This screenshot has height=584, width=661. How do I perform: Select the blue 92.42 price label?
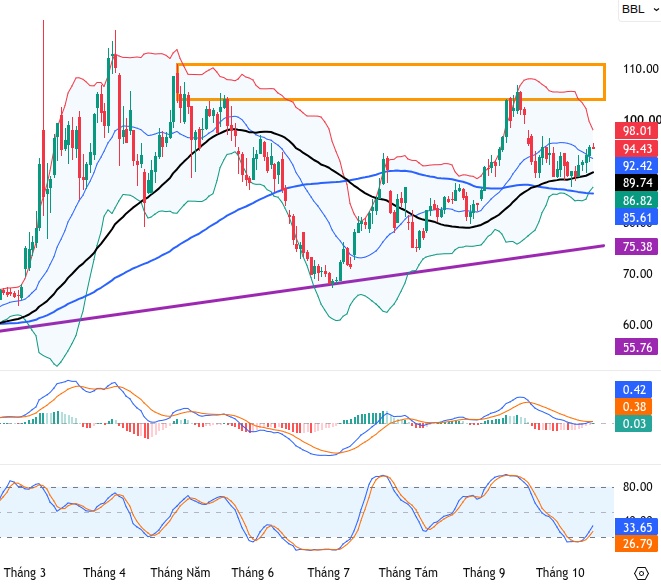point(637,165)
